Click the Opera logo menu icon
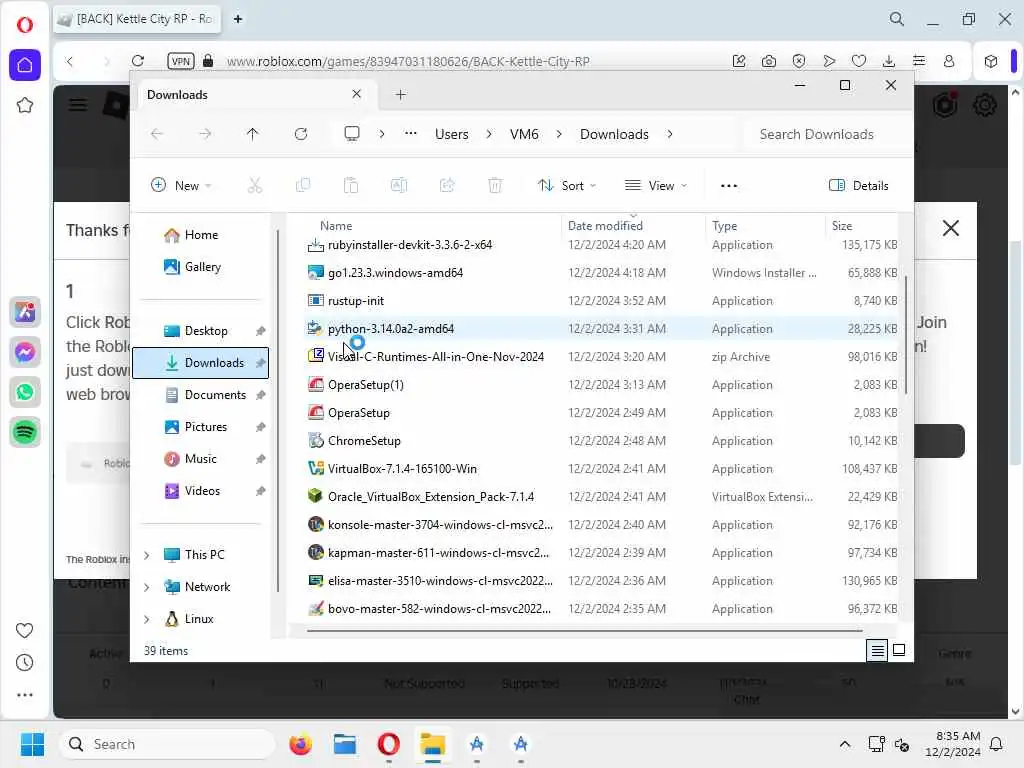The width and height of the screenshot is (1024, 768). 25,25
